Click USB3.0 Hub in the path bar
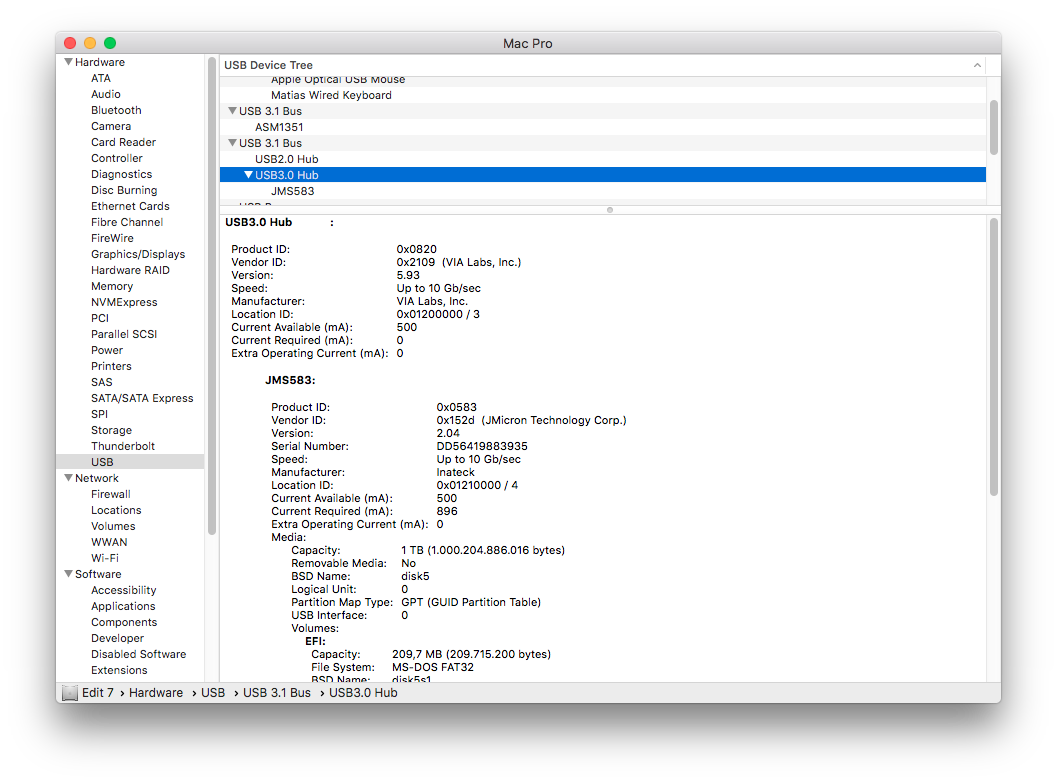 [363, 693]
